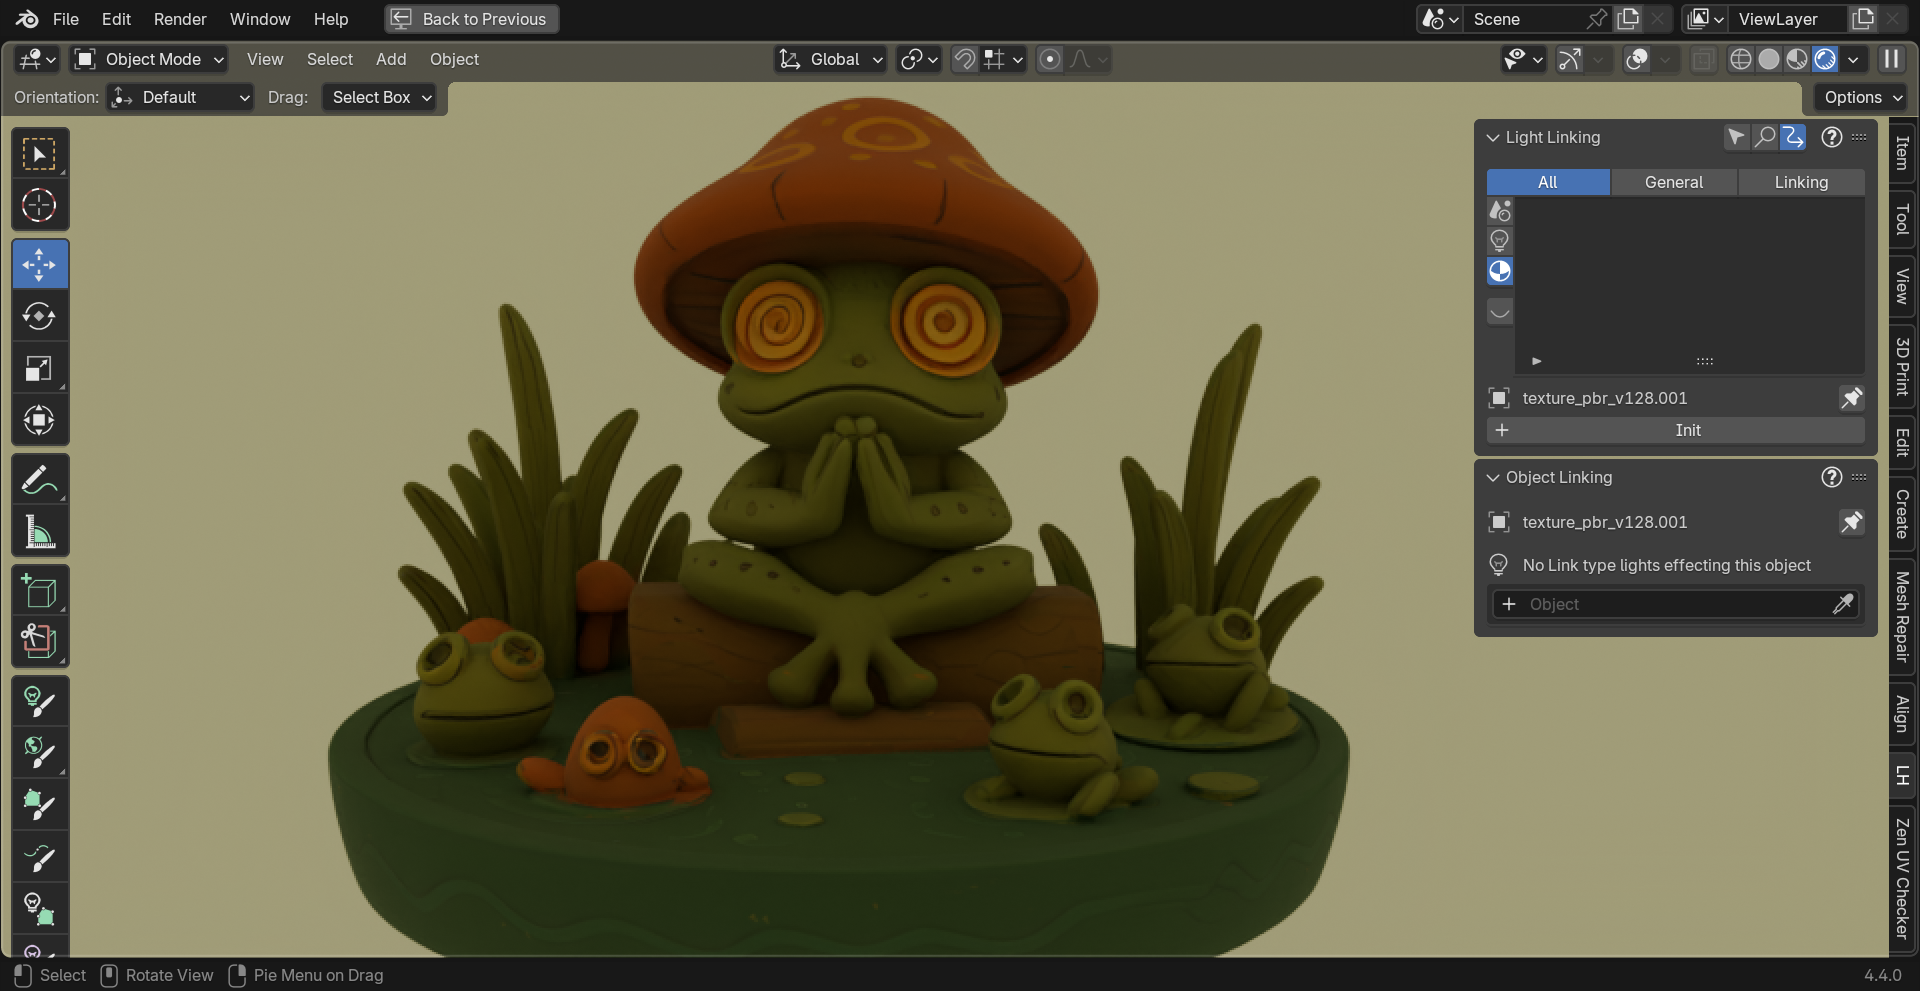The width and height of the screenshot is (1920, 991).
Task: Switch to the General tab
Action: pos(1674,182)
